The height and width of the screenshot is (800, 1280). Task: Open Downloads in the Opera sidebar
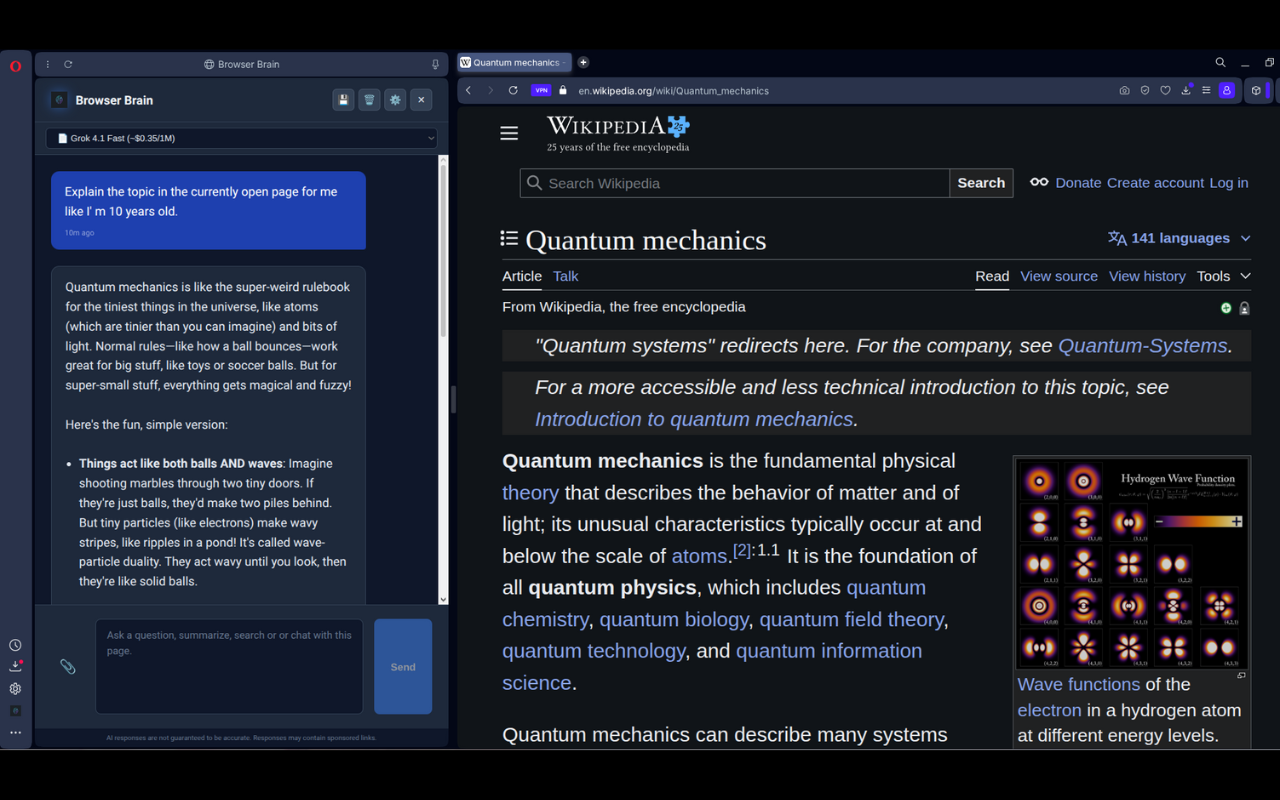pyautogui.click(x=15, y=666)
